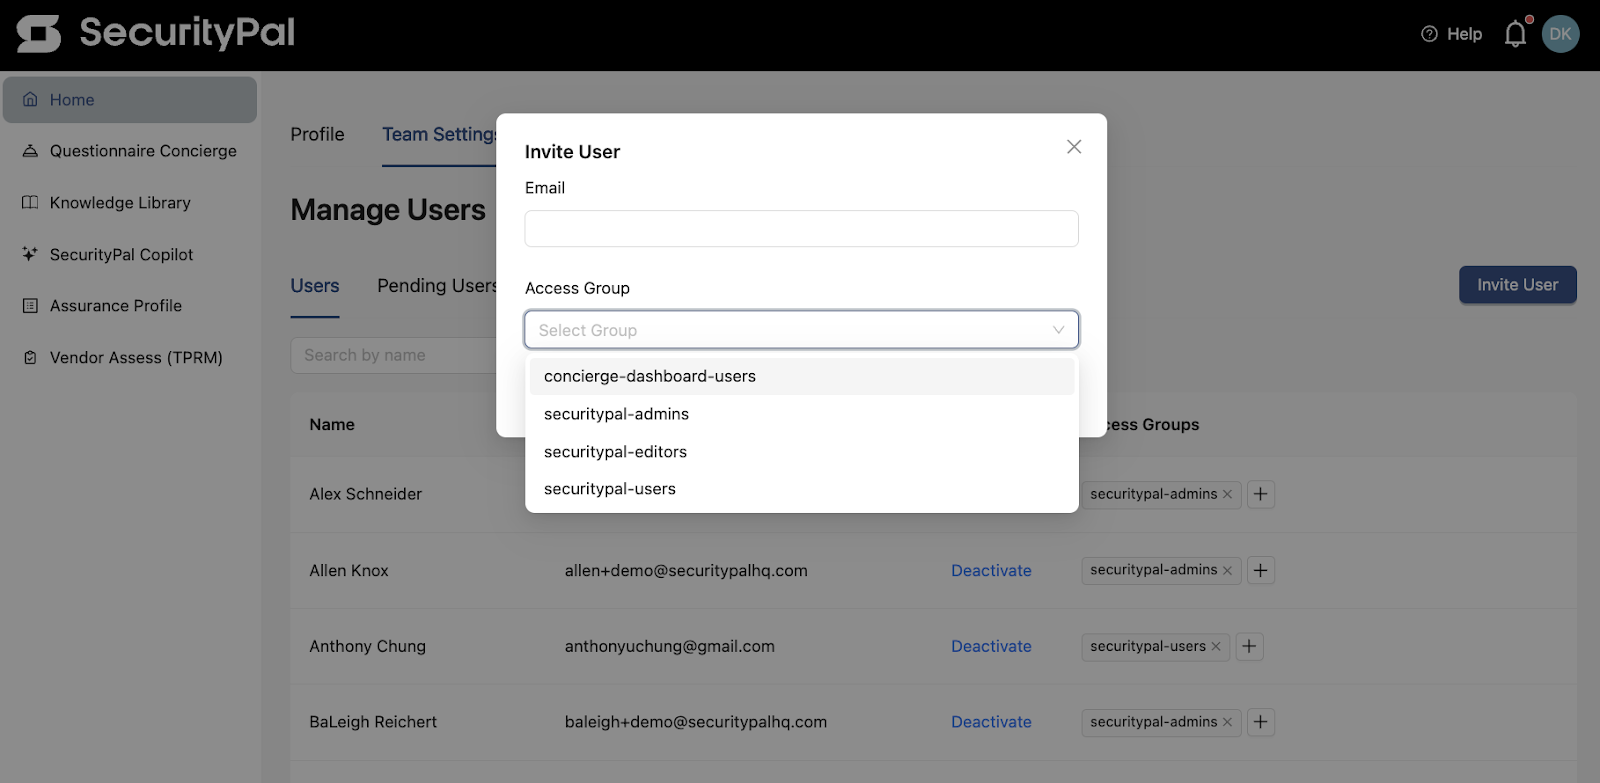Add access group for BaLeigh Reichert
The height and width of the screenshot is (783, 1600).
1261,722
